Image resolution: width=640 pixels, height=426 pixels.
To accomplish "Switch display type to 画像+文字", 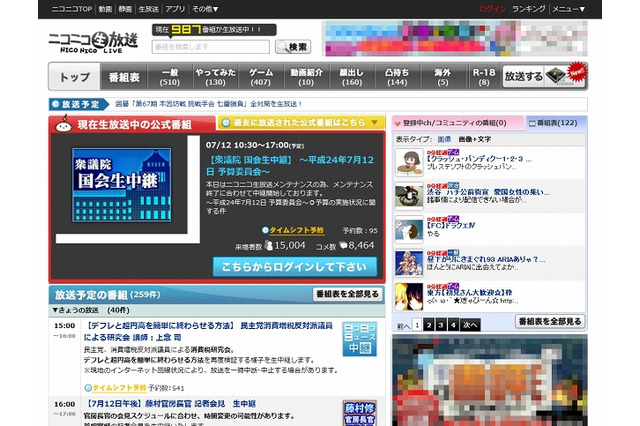I will pos(474,139).
